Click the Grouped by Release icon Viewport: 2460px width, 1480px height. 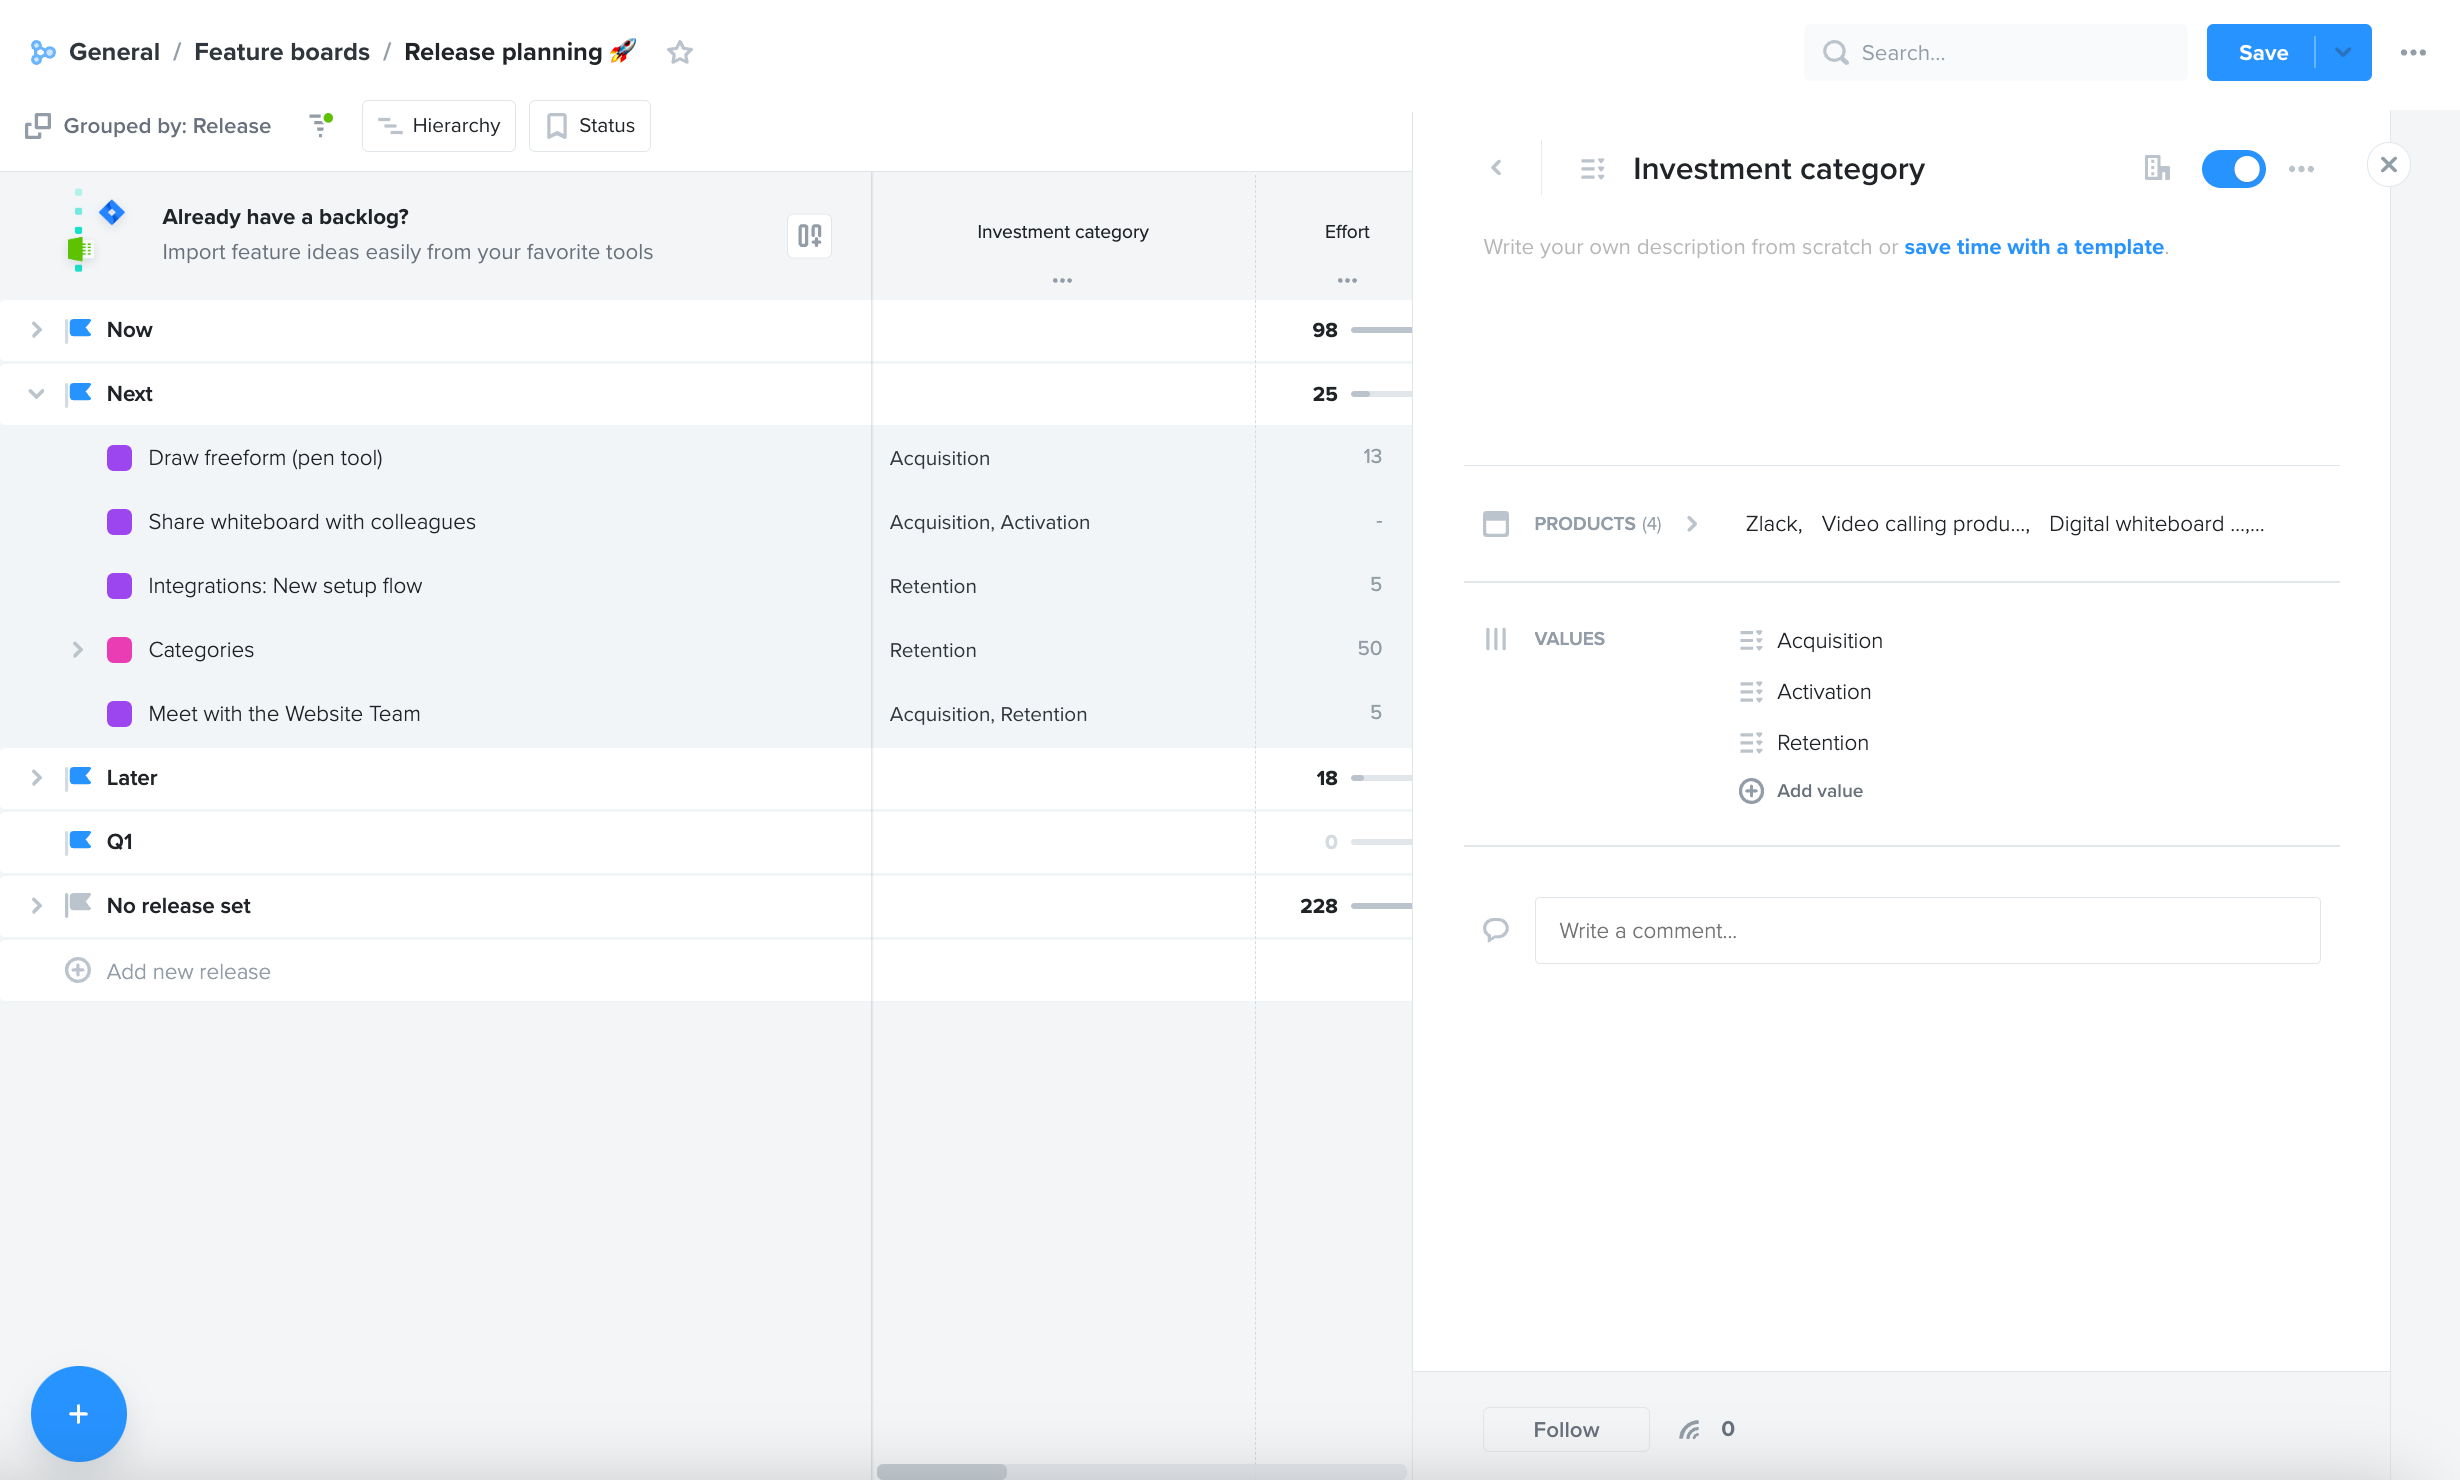pyautogui.click(x=38, y=126)
